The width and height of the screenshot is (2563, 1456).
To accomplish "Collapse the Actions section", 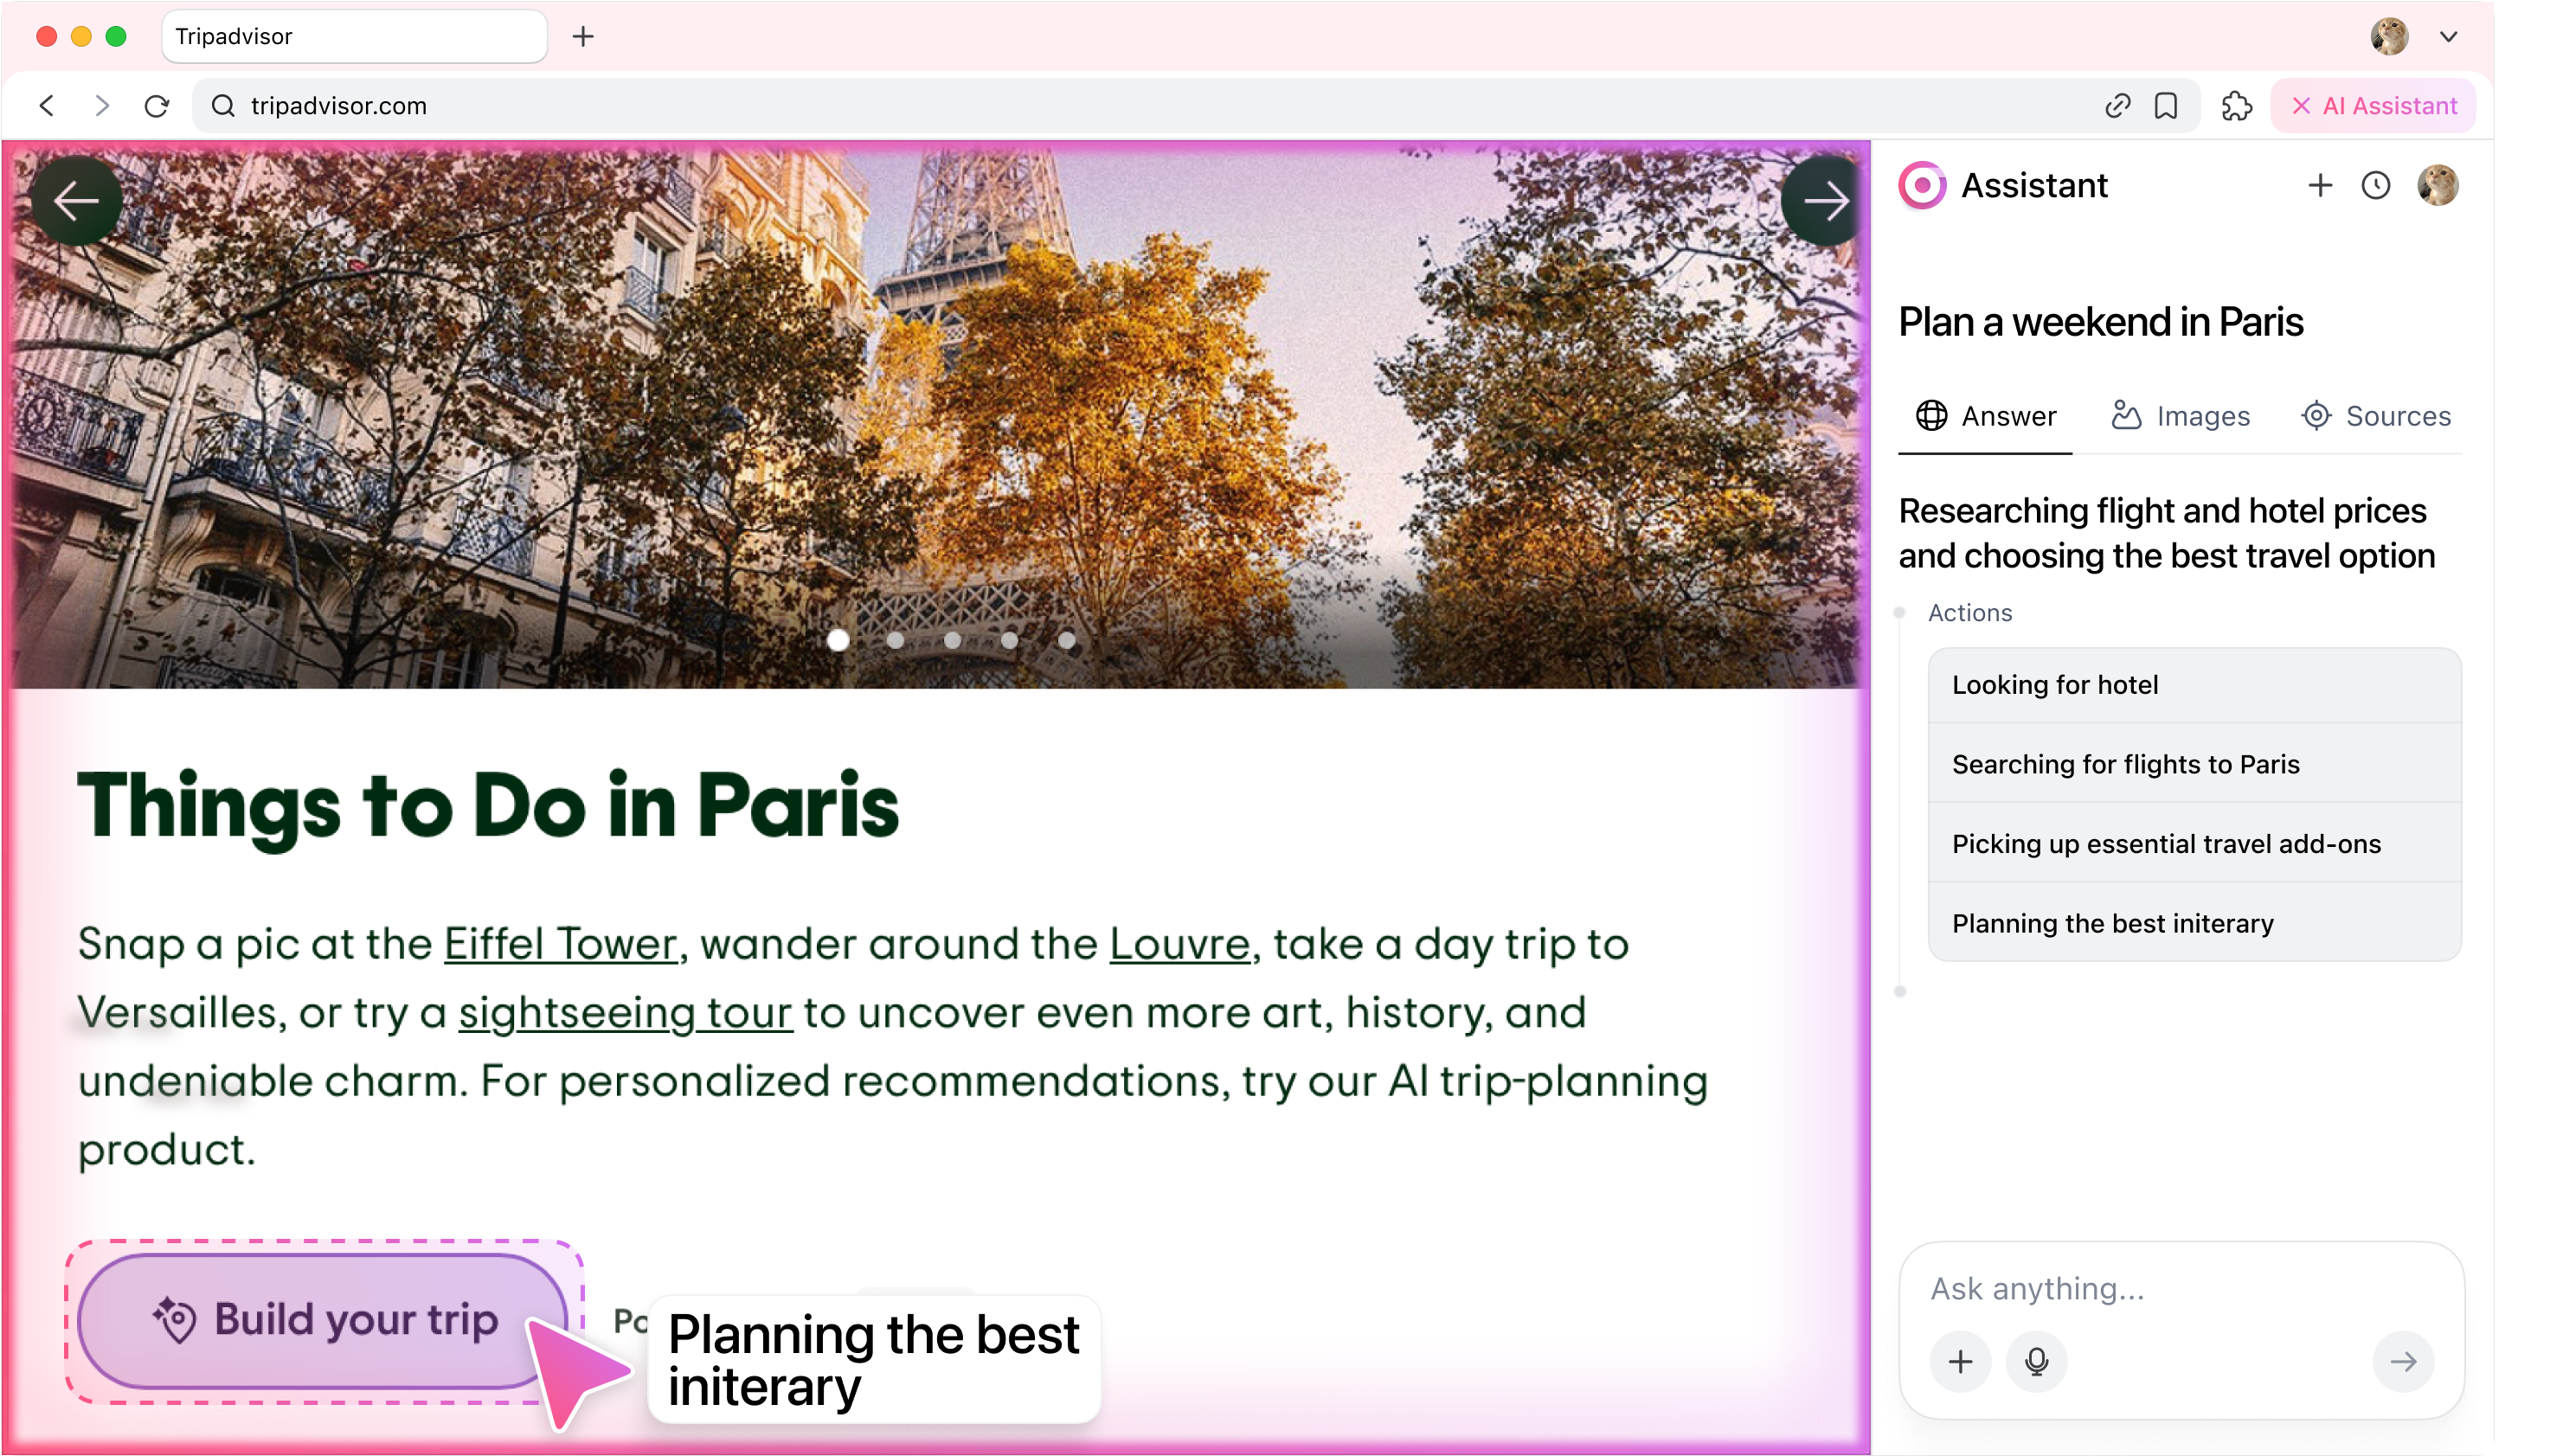I will pos(1969,612).
